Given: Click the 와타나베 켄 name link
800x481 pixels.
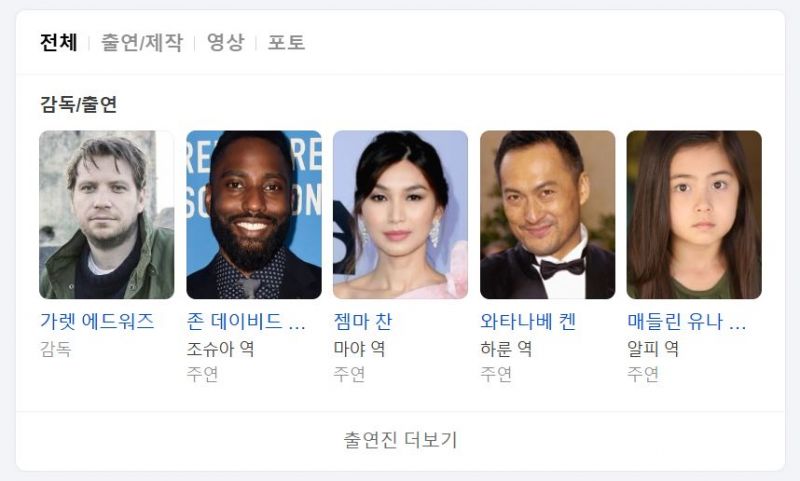Looking at the screenshot, I should coord(528,321).
